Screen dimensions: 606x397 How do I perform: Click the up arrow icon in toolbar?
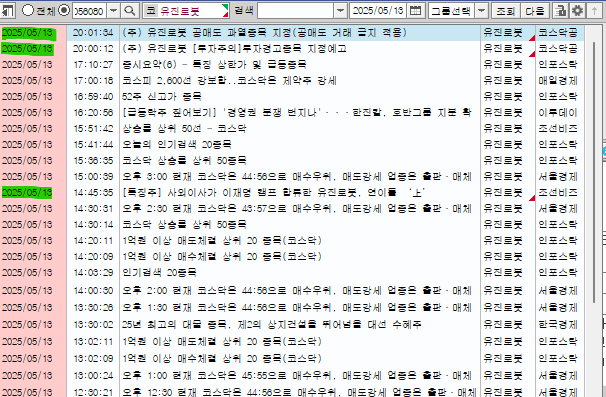tap(594, 11)
